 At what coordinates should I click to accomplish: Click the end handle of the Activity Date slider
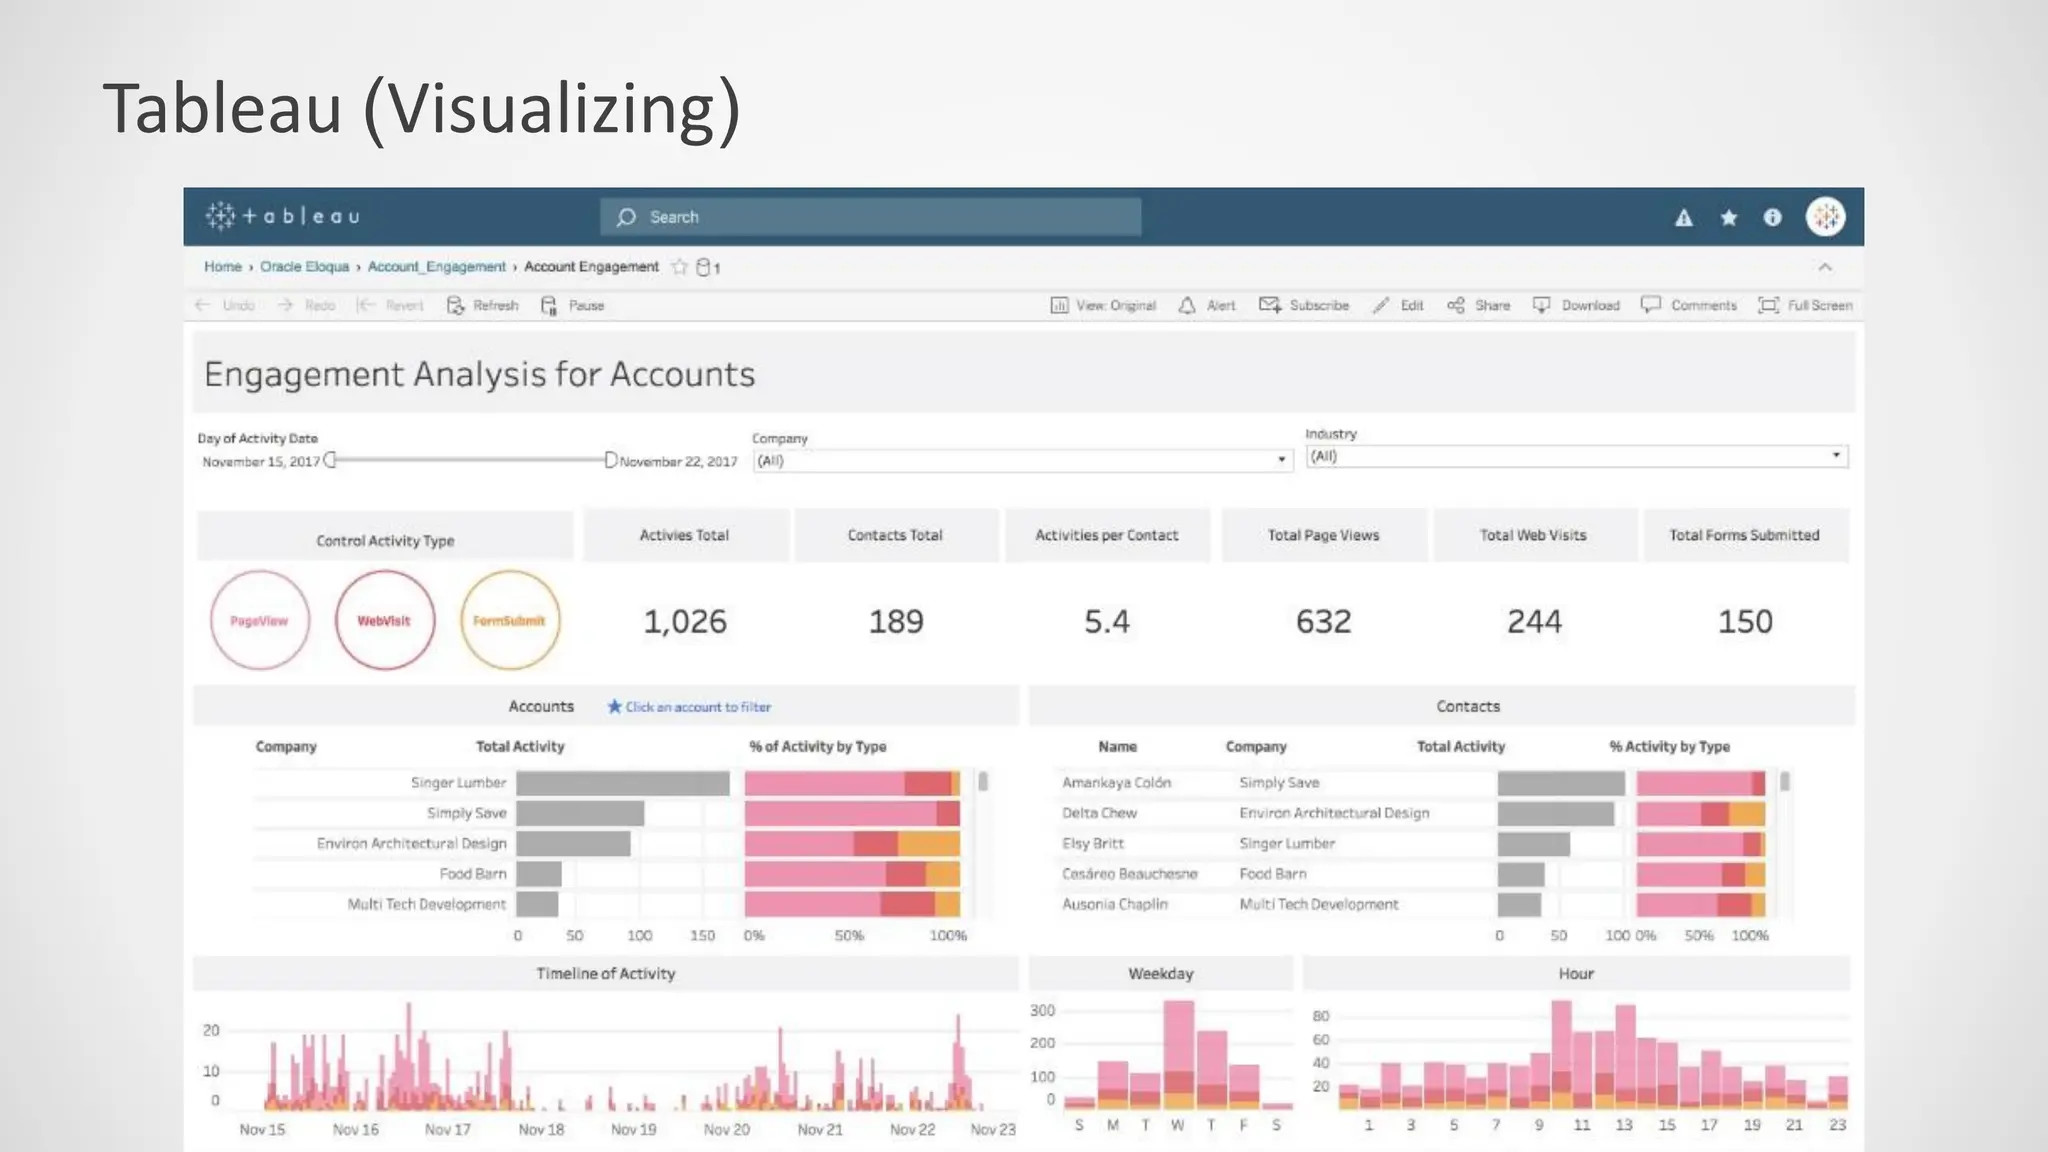(610, 460)
